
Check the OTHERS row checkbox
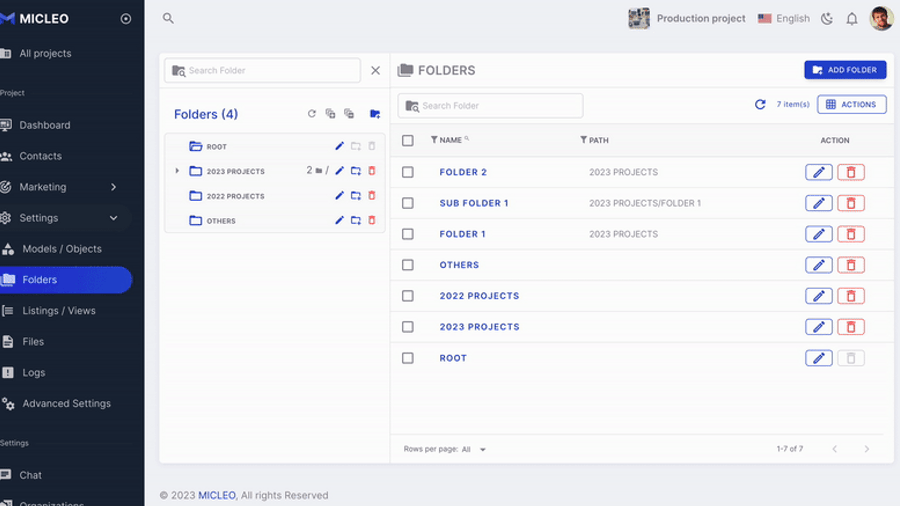[408, 265]
